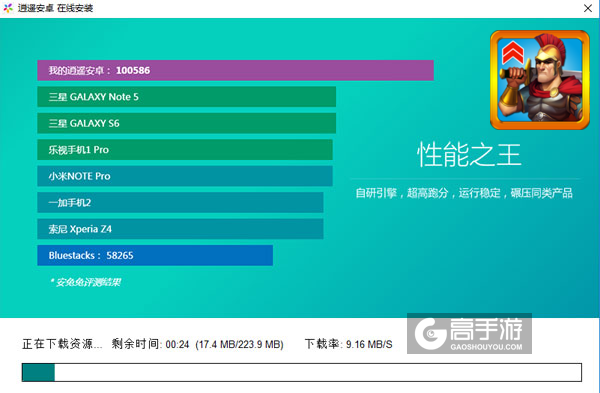
Task: Select the 索尼 Xperia Z4 bar
Action: tap(180, 228)
